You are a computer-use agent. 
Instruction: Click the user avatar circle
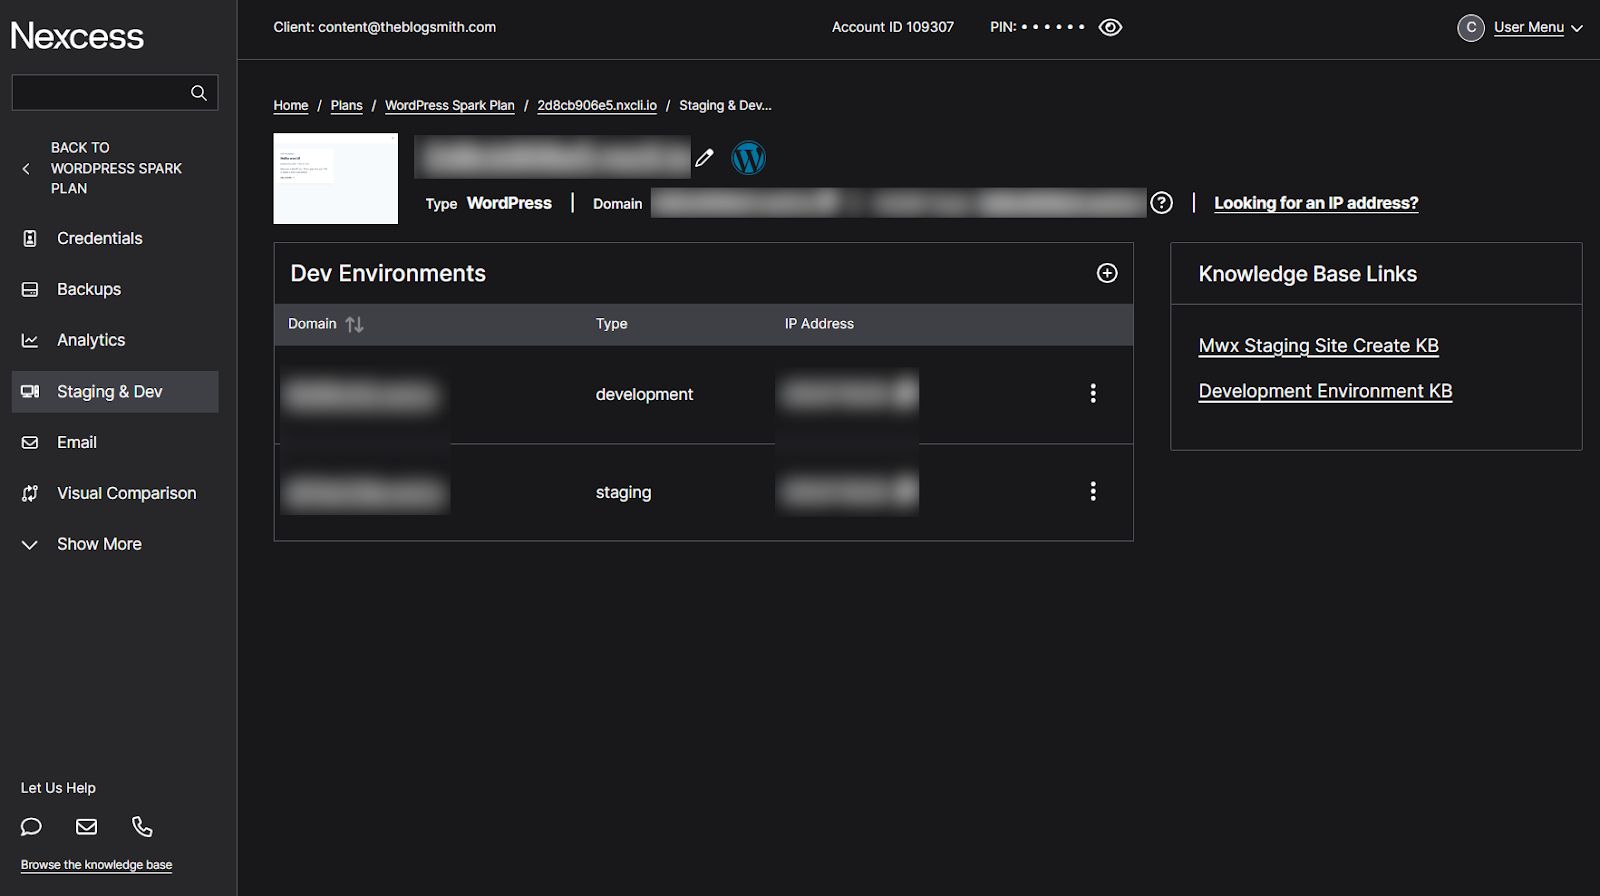click(1471, 28)
